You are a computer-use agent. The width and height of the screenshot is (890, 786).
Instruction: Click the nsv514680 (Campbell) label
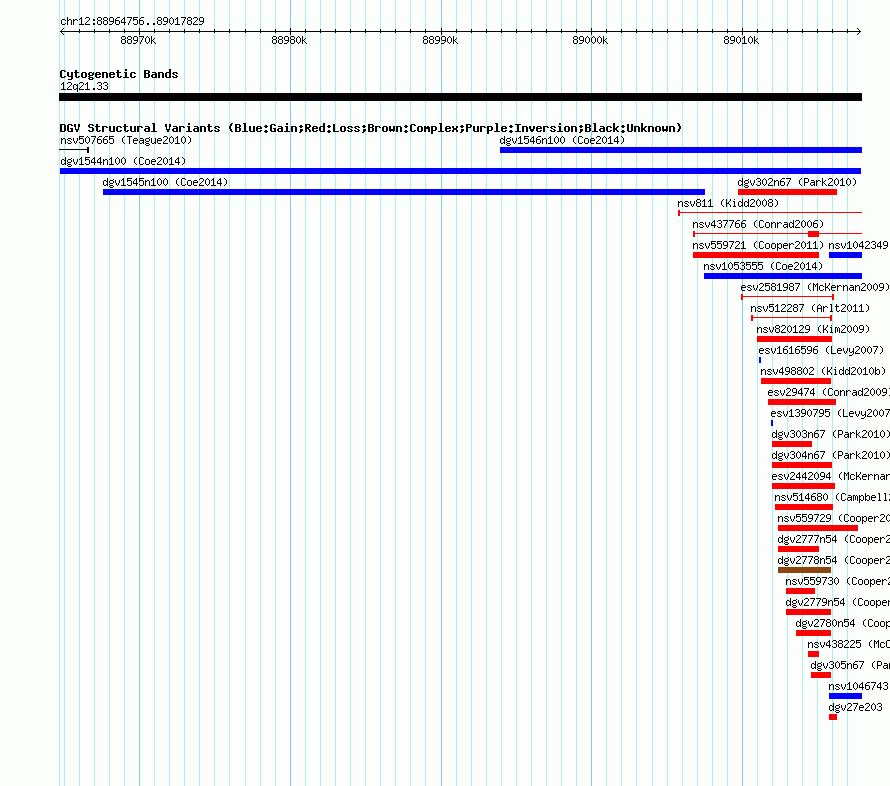[832, 497]
